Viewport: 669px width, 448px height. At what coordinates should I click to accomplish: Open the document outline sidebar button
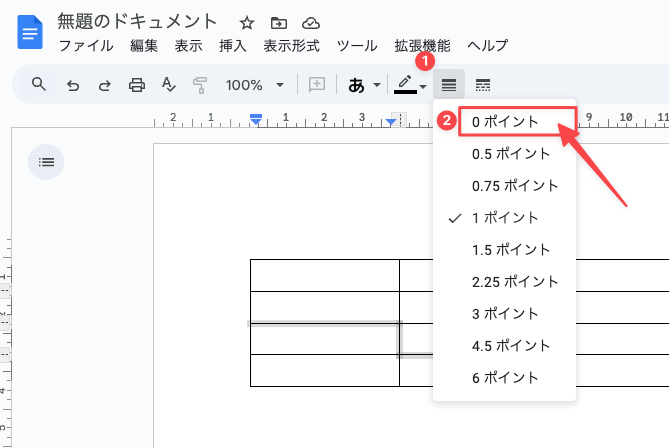point(46,161)
